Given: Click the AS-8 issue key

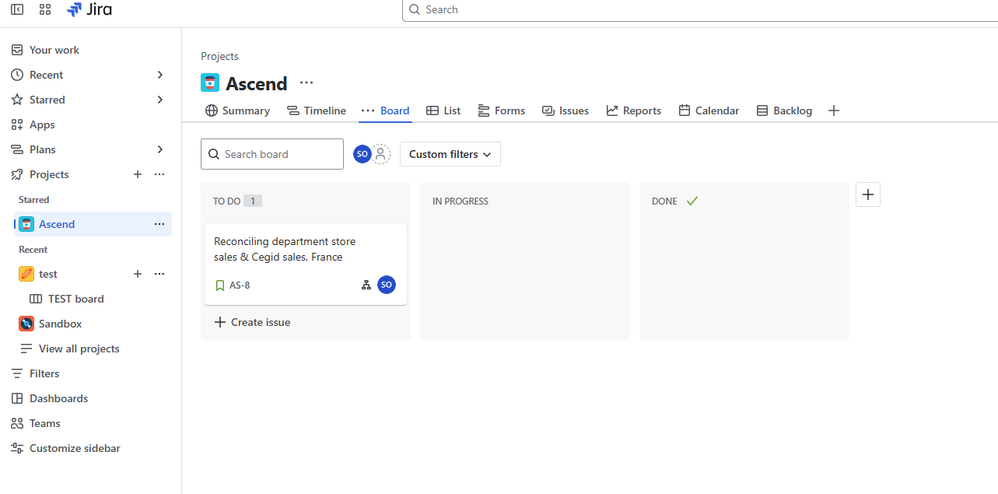Looking at the screenshot, I should pos(240,285).
